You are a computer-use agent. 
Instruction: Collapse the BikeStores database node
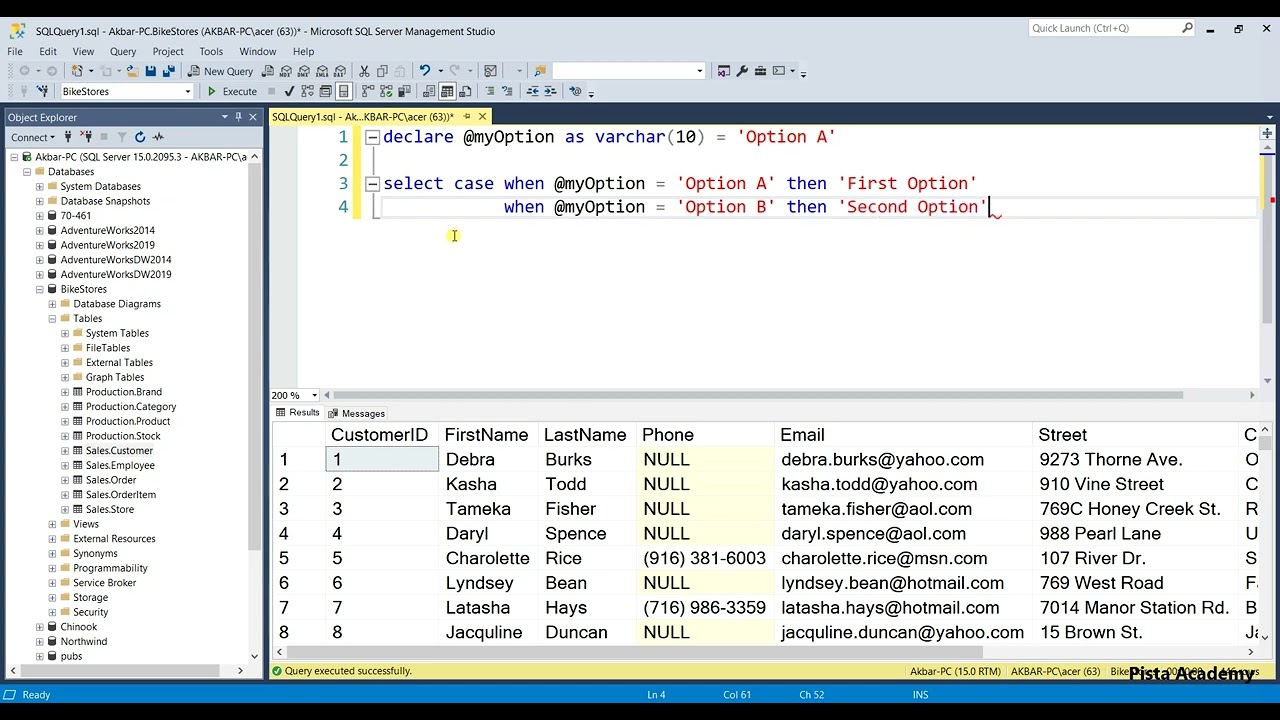click(x=40, y=289)
